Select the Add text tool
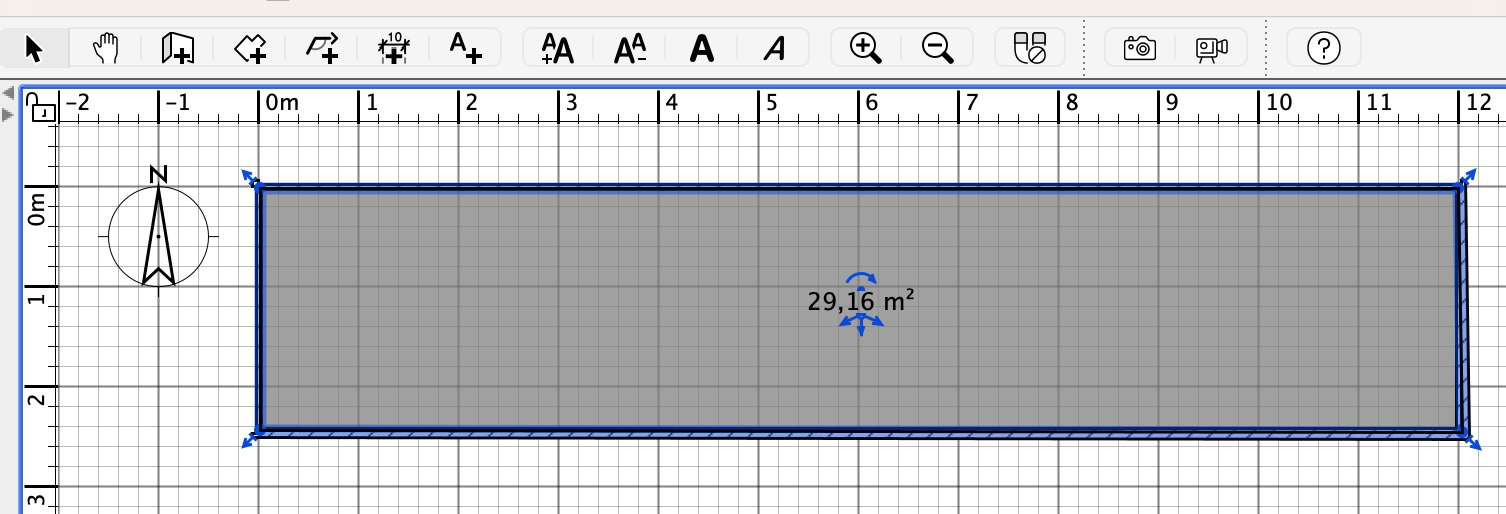Image resolution: width=1506 pixels, height=514 pixels. click(x=466, y=47)
